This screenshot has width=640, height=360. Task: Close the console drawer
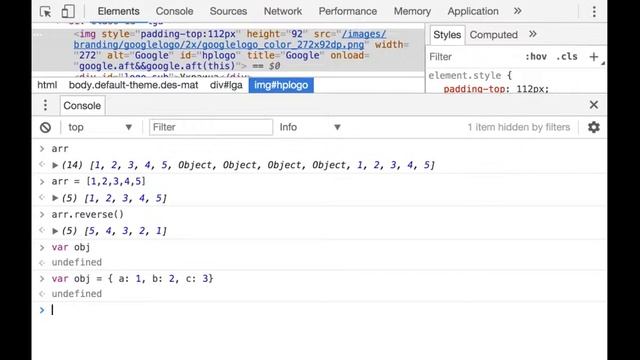point(593,105)
